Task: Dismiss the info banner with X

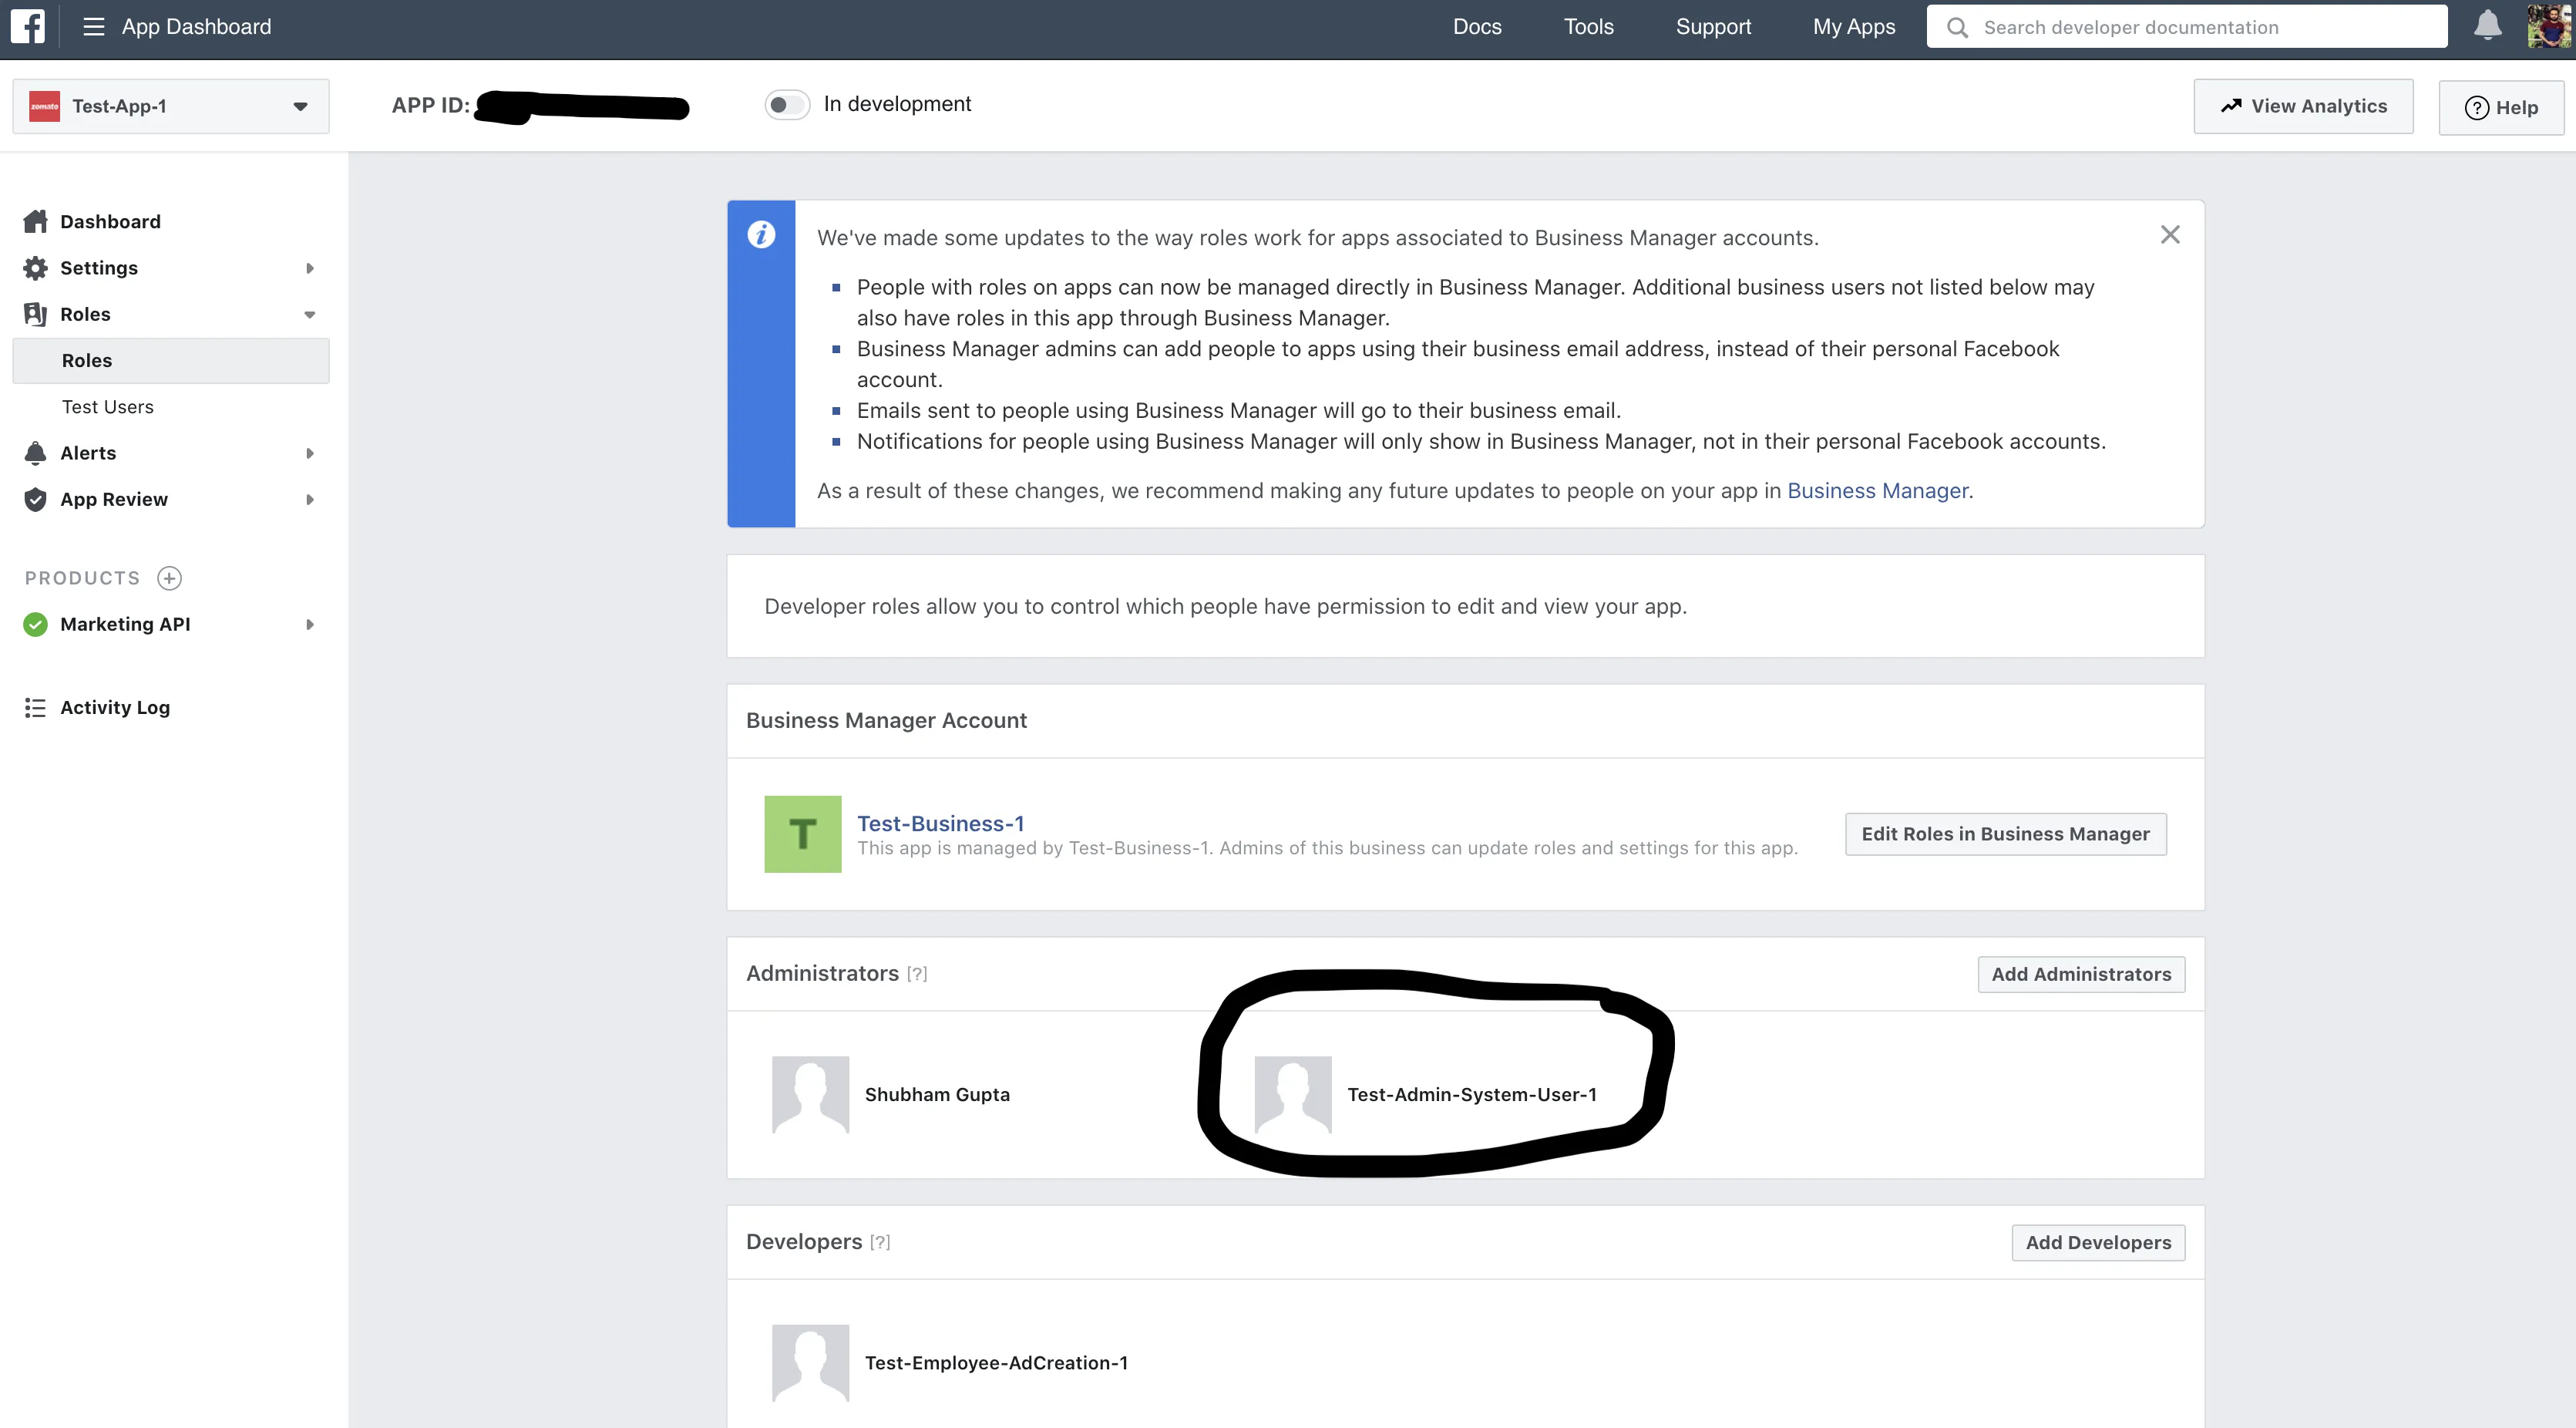Action: point(2170,235)
